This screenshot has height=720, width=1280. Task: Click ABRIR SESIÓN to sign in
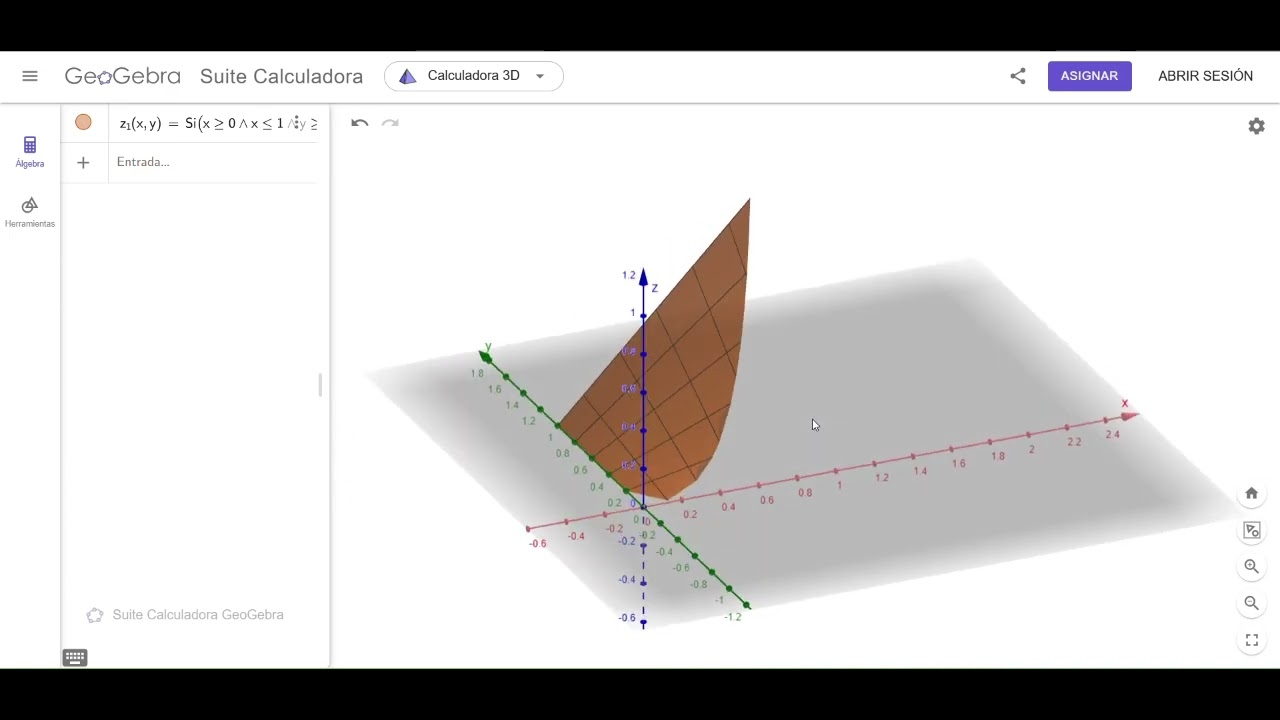pyautogui.click(x=1205, y=76)
